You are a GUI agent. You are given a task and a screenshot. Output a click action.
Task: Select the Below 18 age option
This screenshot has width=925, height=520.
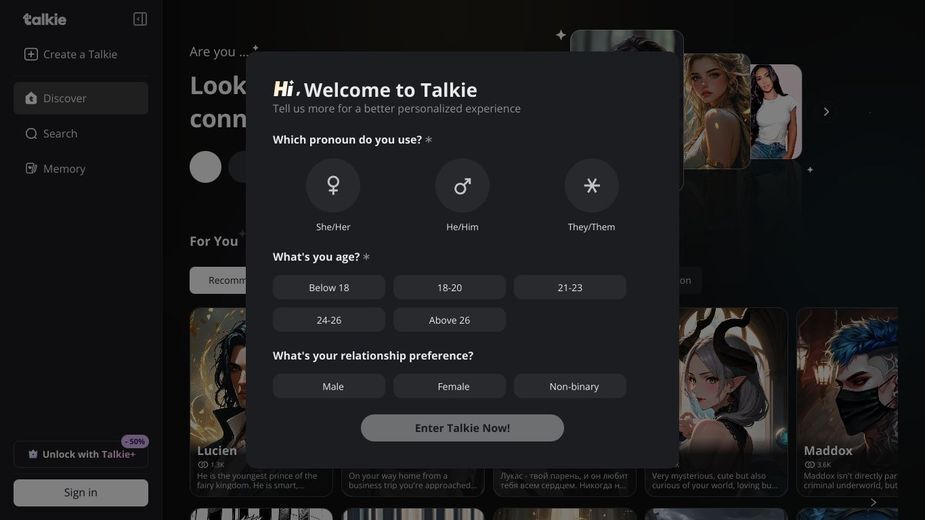pos(329,287)
